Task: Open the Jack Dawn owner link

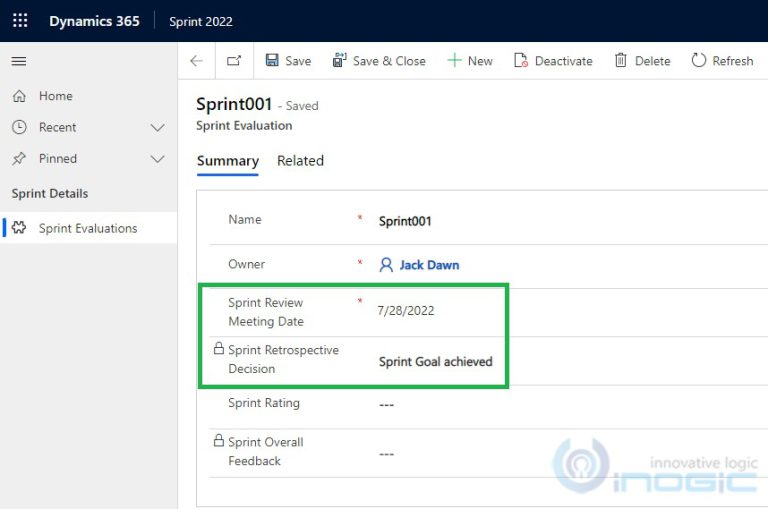Action: (x=429, y=265)
